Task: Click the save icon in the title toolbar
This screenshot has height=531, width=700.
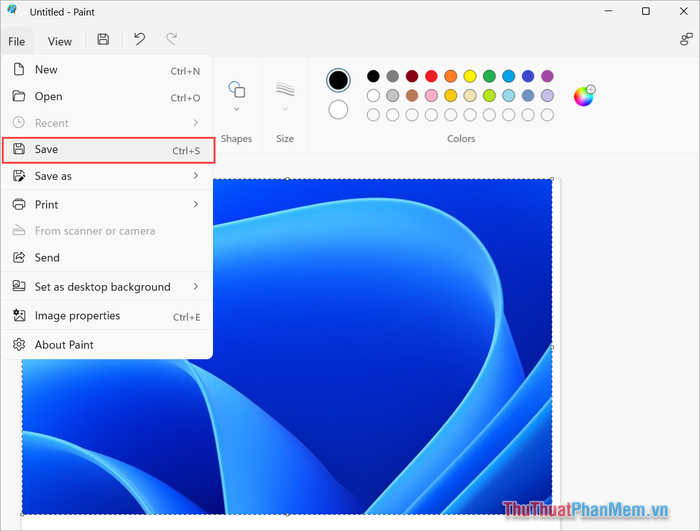Action: click(103, 39)
